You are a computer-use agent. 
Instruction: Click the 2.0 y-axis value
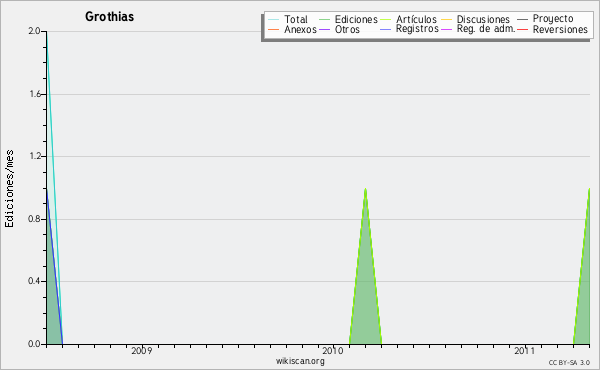34,31
